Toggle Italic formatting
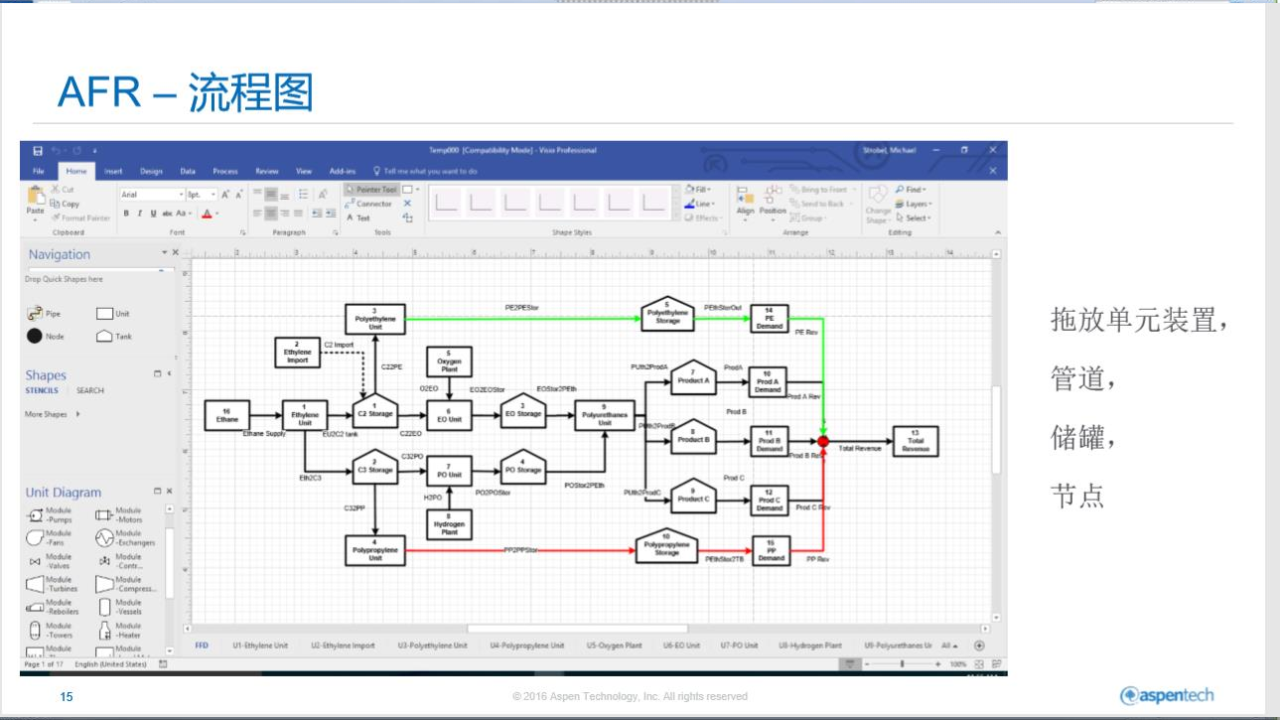This screenshot has height=720, width=1280. coord(139,213)
